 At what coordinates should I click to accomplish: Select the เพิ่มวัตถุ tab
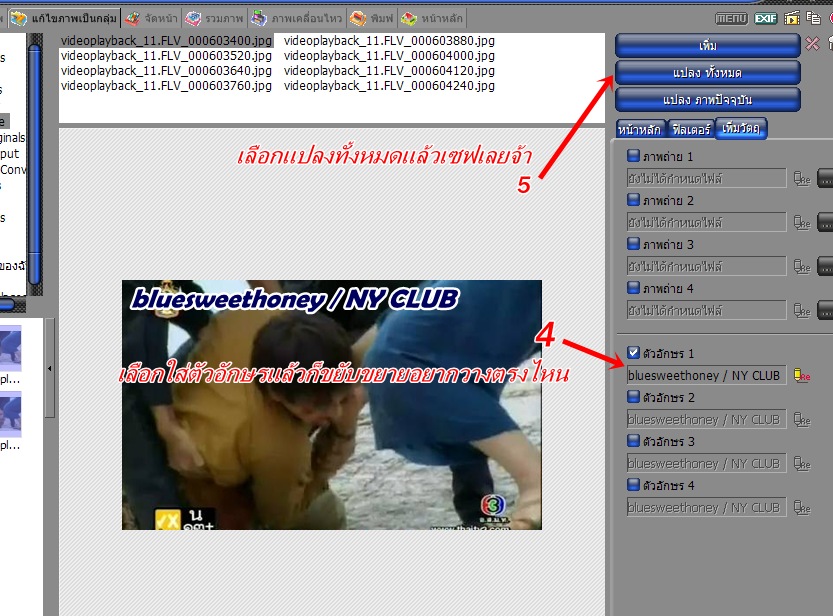[741, 128]
